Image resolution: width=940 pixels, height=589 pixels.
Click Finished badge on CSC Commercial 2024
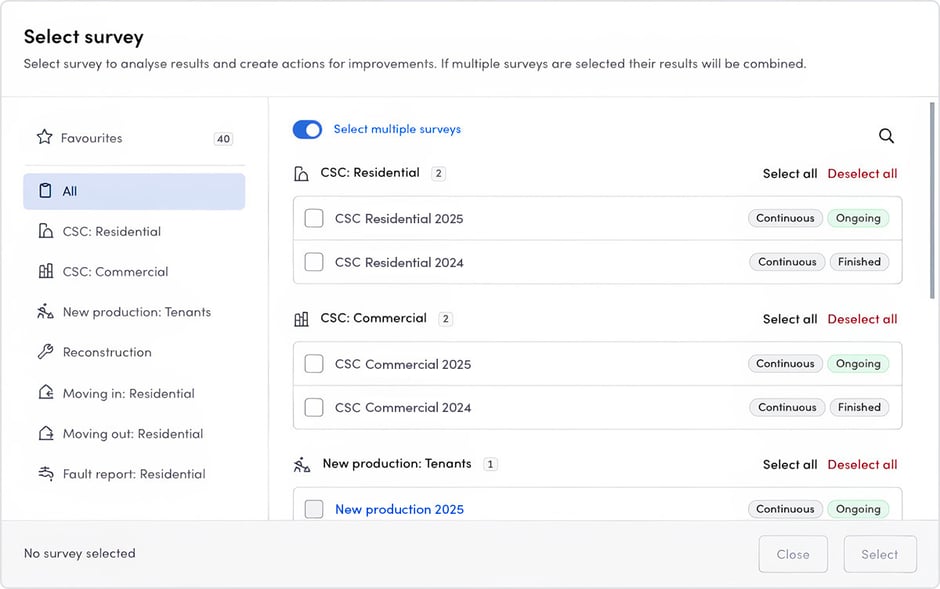click(859, 407)
